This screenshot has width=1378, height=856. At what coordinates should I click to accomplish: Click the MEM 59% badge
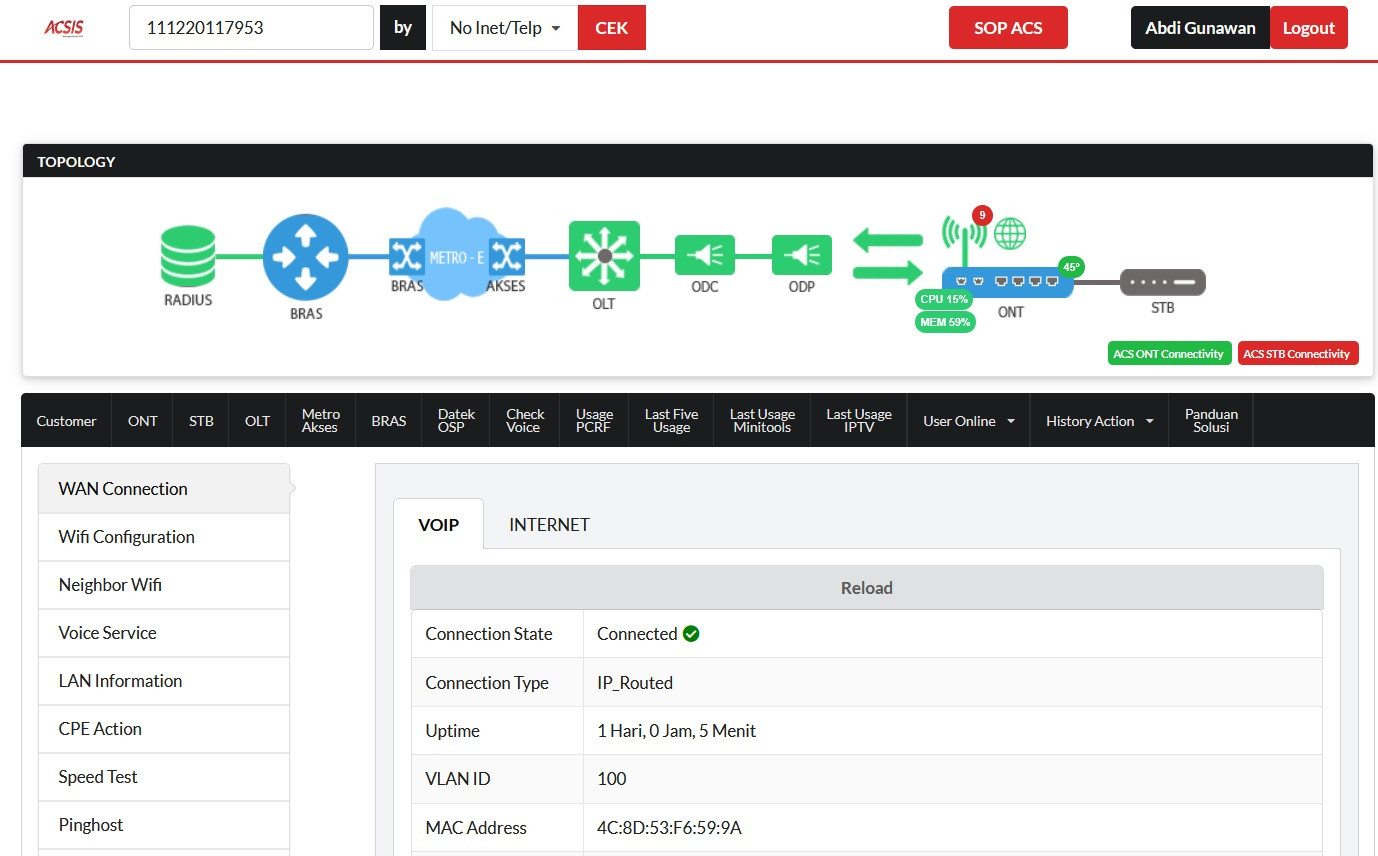coord(945,322)
